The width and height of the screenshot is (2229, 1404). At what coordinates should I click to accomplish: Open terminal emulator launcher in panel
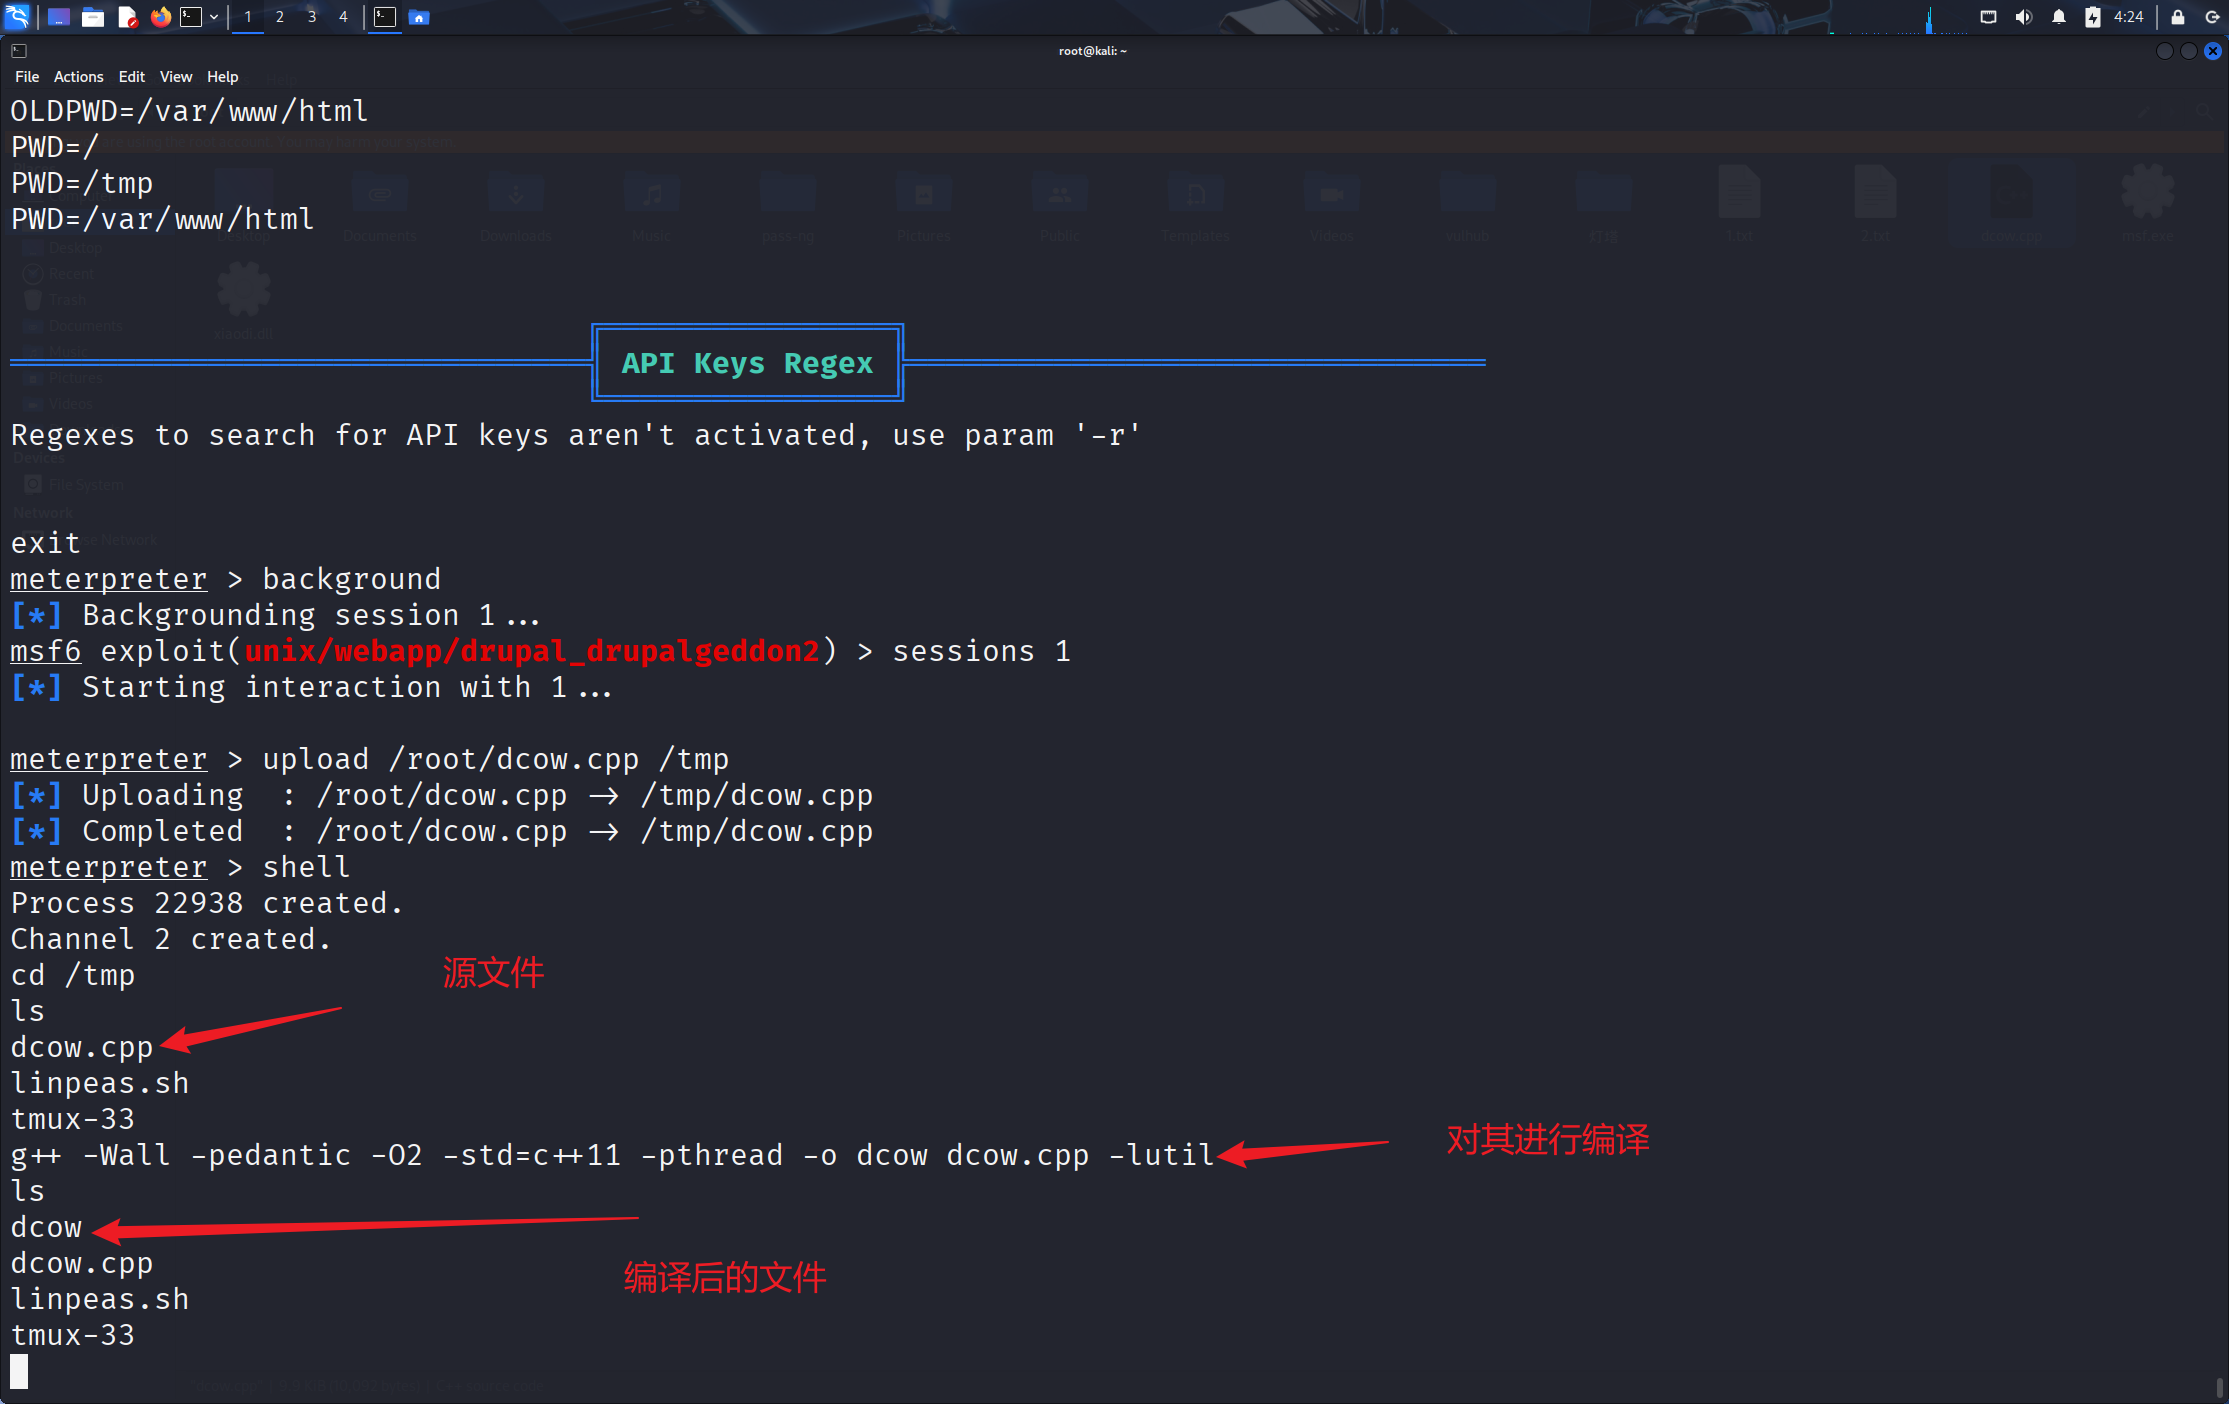[191, 17]
